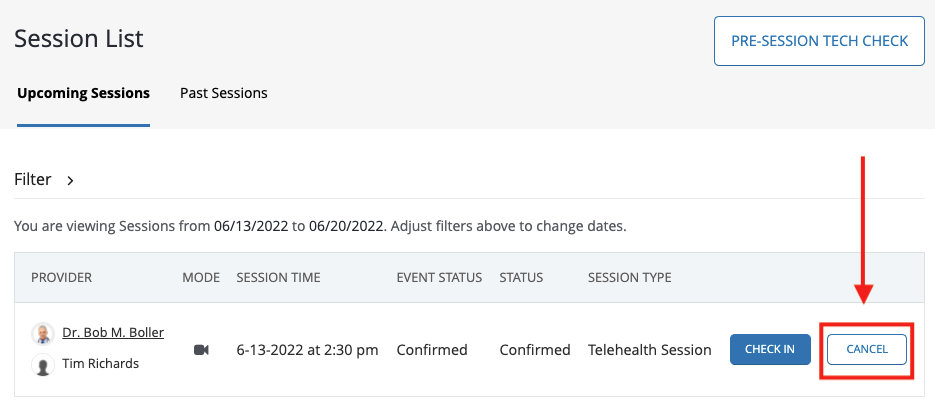The height and width of the screenshot is (411, 935).
Task: Open the Pre-Session Tech Check
Action: point(819,41)
